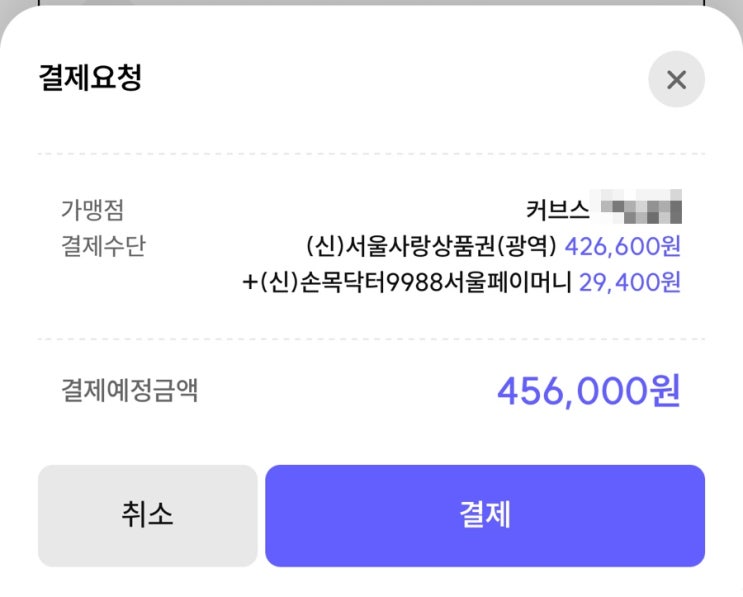Viewport: 743px width, 597px height.
Task: Click the 결제요청 dialog title
Action: (x=90, y=78)
